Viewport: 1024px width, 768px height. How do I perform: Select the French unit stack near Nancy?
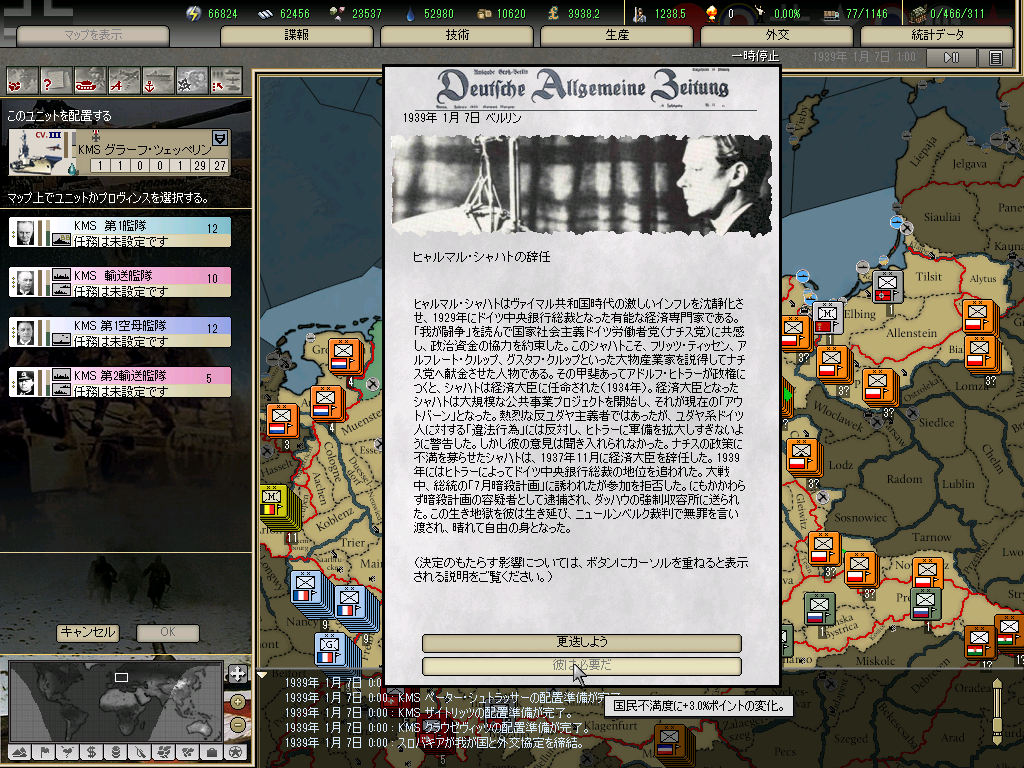click(310, 590)
